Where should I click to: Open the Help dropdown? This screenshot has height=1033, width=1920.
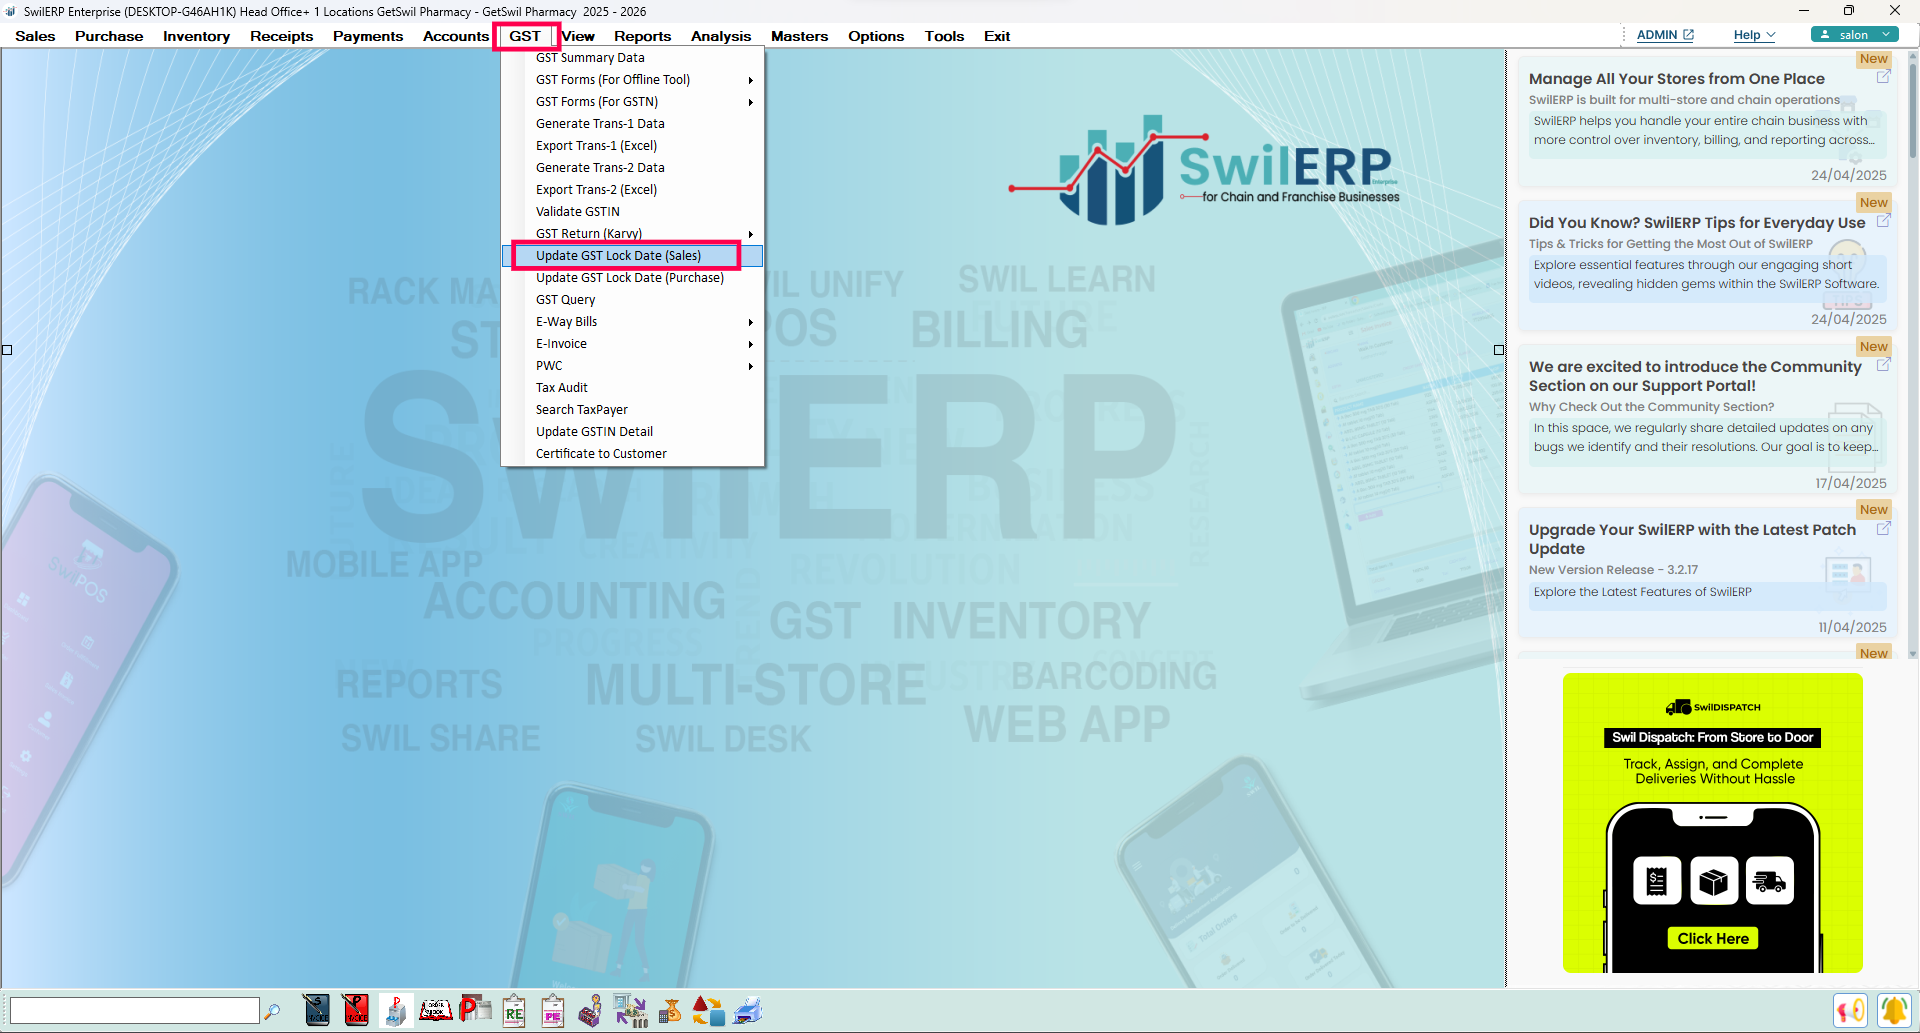coord(1754,35)
